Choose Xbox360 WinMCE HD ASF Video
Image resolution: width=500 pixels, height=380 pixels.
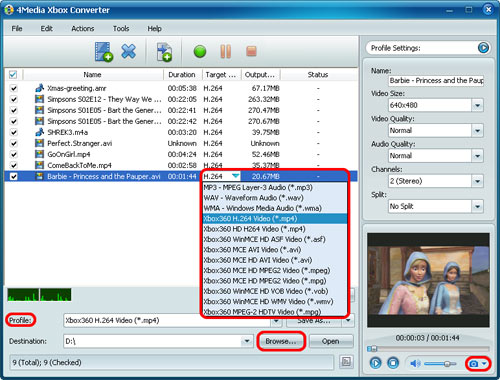[x=275, y=239]
